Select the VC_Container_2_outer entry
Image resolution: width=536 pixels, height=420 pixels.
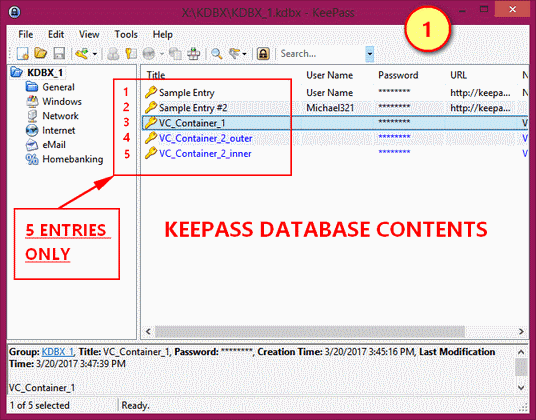coord(205,138)
